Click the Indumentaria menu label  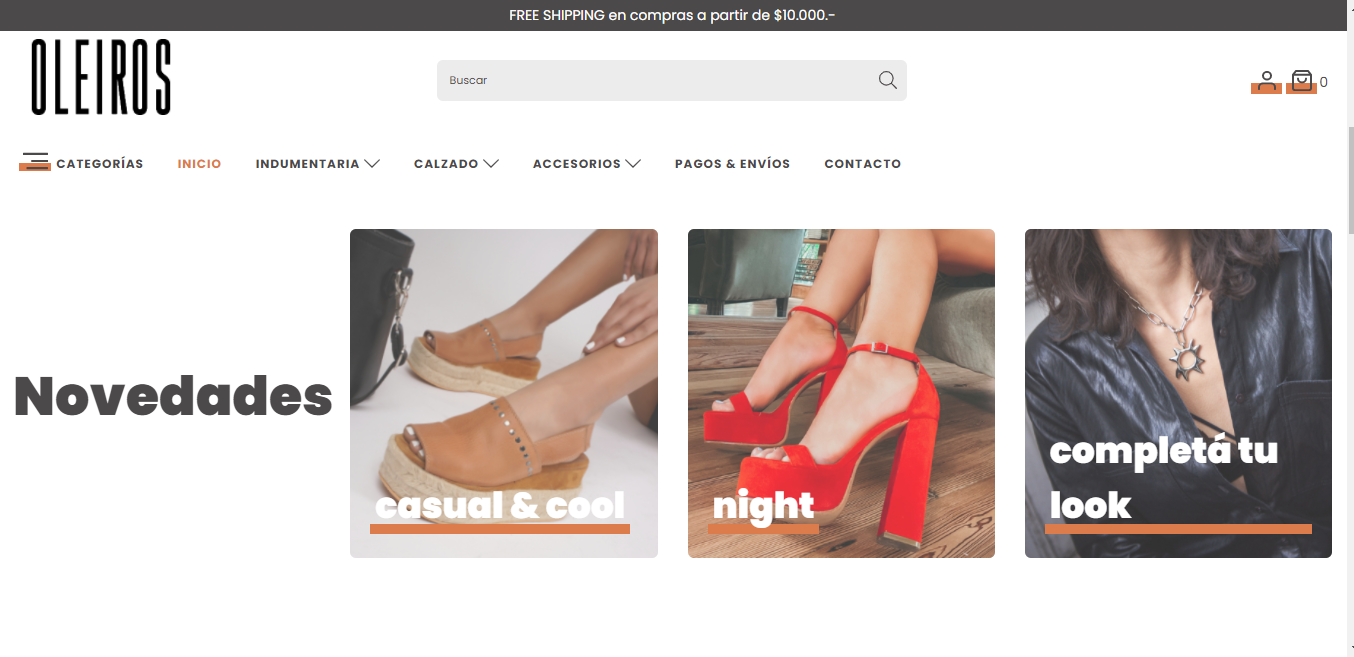tap(307, 163)
